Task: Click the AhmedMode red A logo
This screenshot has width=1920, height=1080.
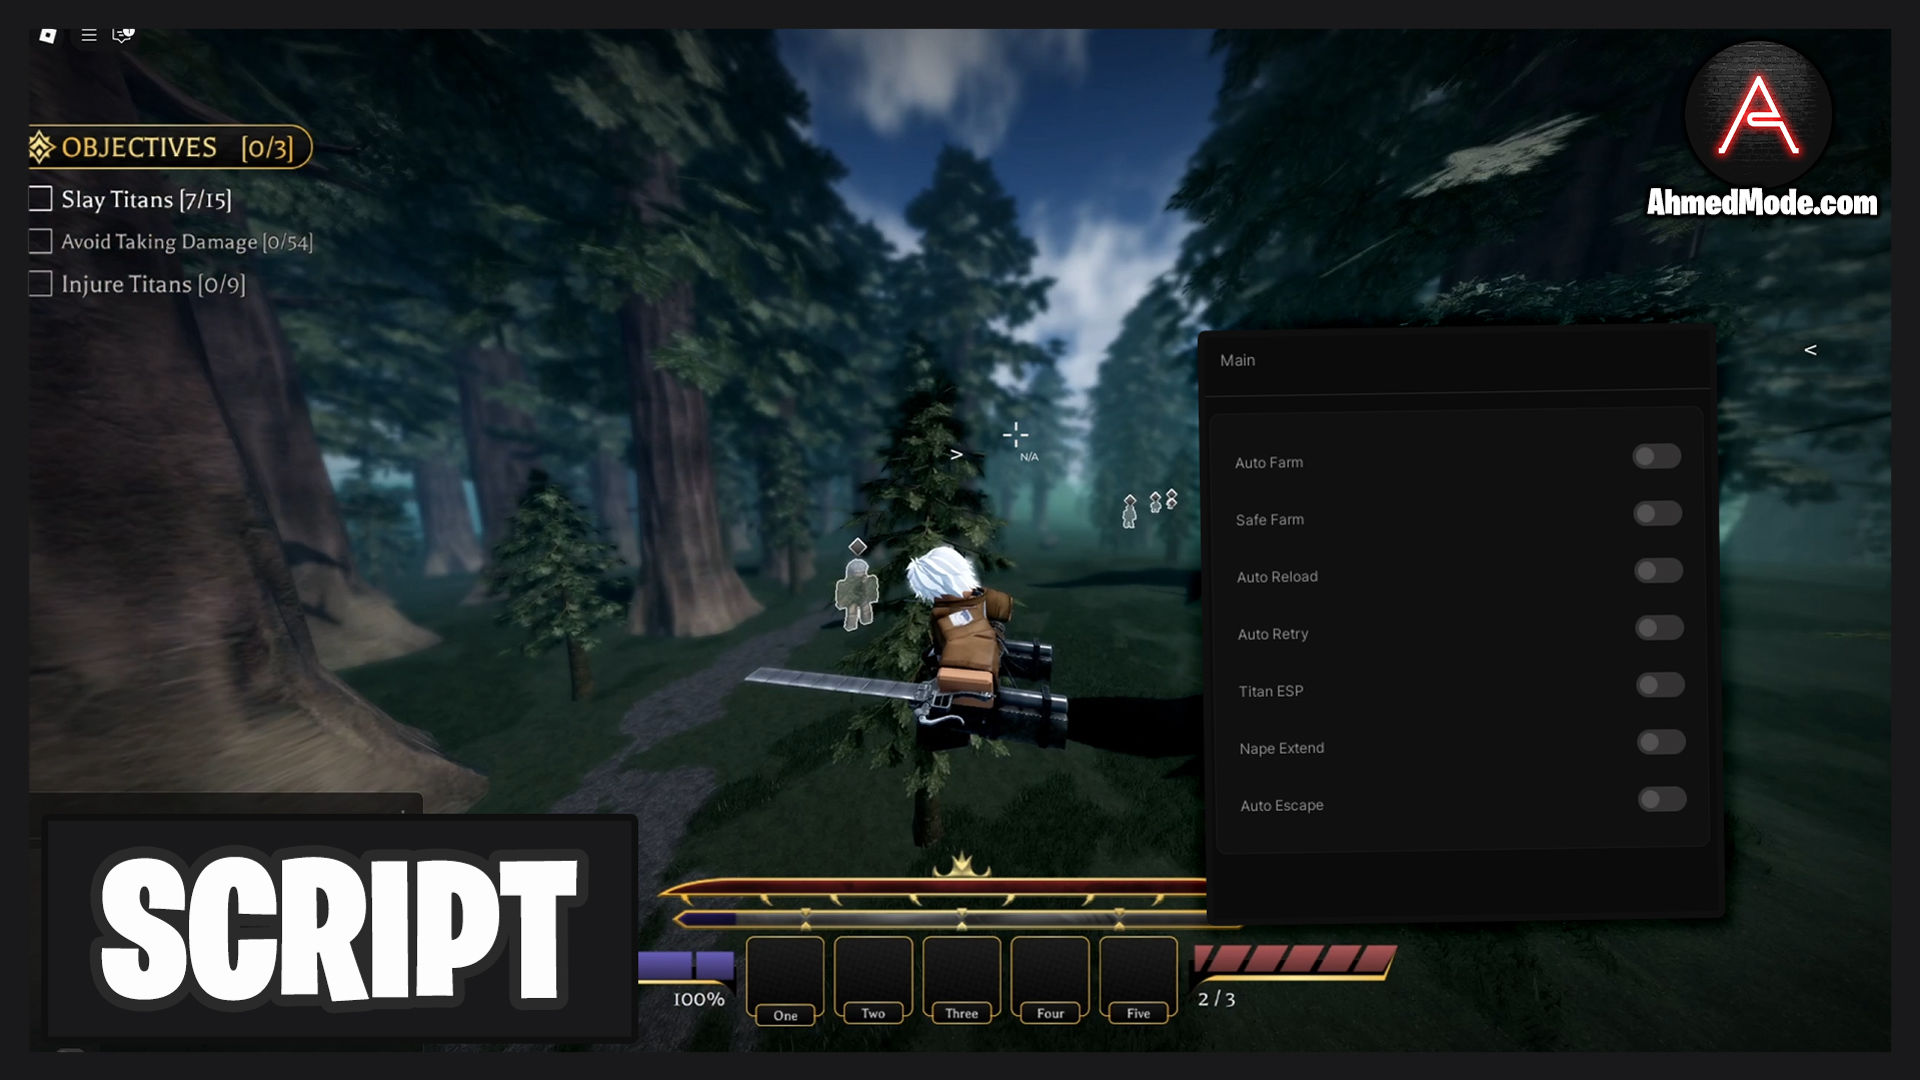Action: [x=1758, y=115]
